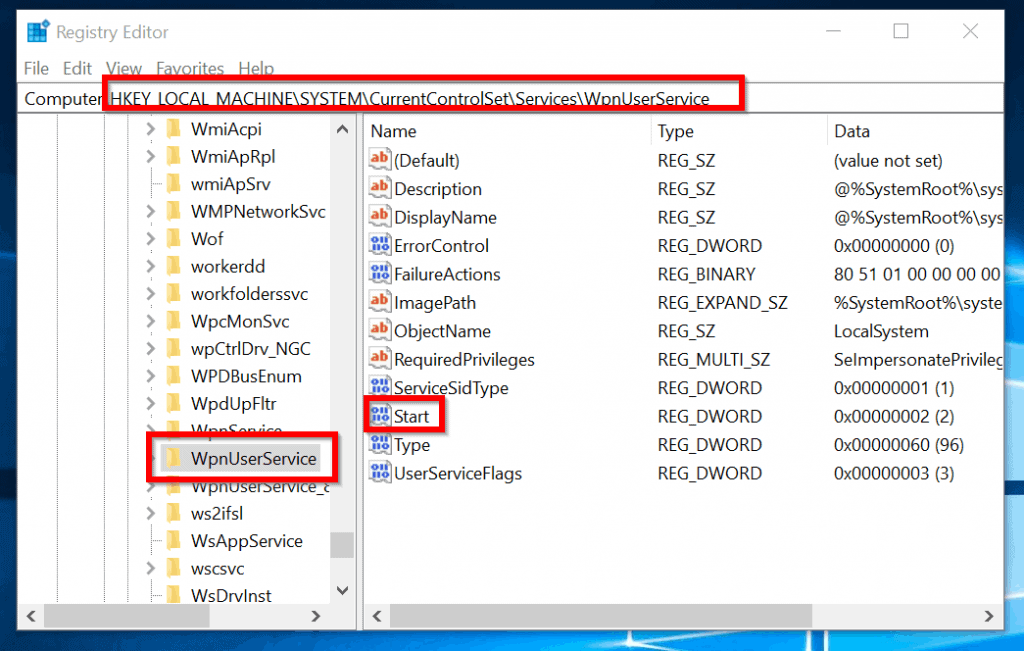This screenshot has height=651, width=1024.
Task: Expand the WmiAcpi tree node
Action: [151, 129]
